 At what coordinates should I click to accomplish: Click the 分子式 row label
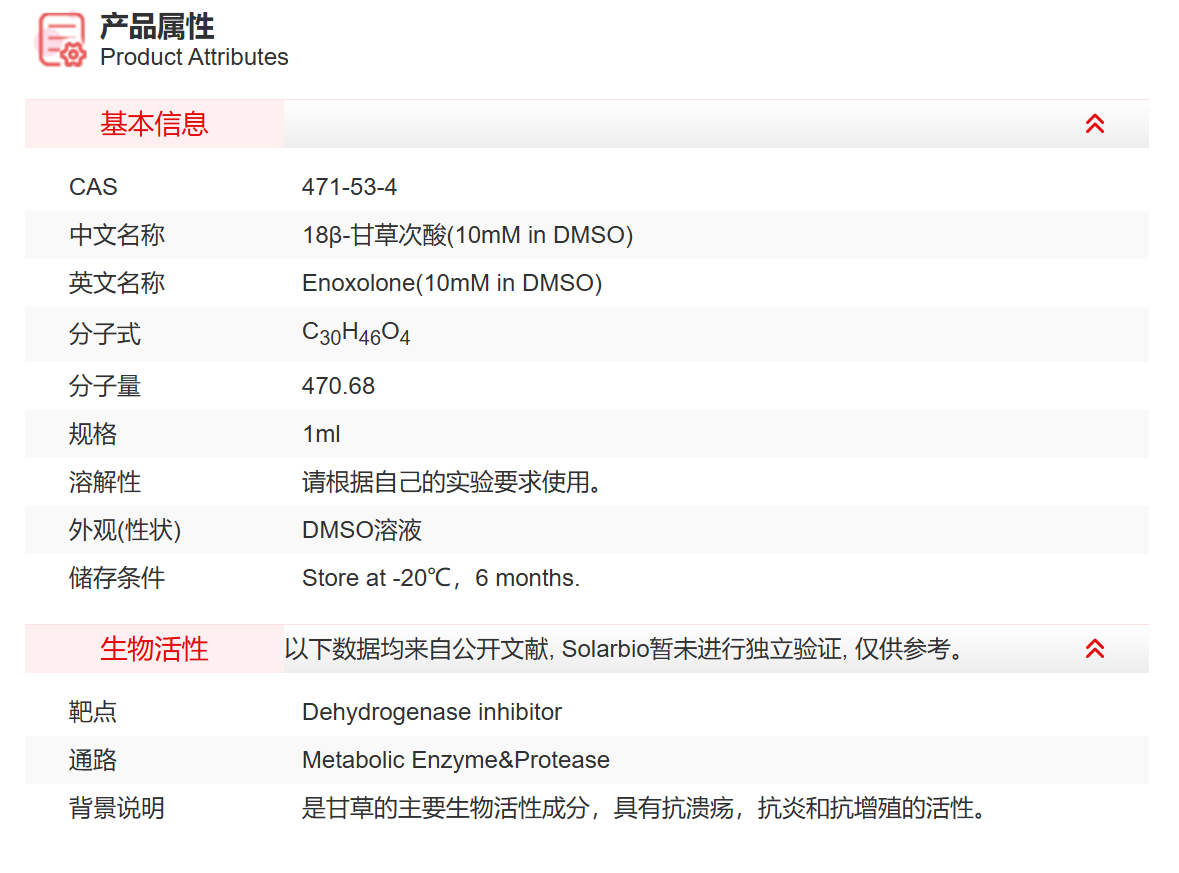coord(105,334)
